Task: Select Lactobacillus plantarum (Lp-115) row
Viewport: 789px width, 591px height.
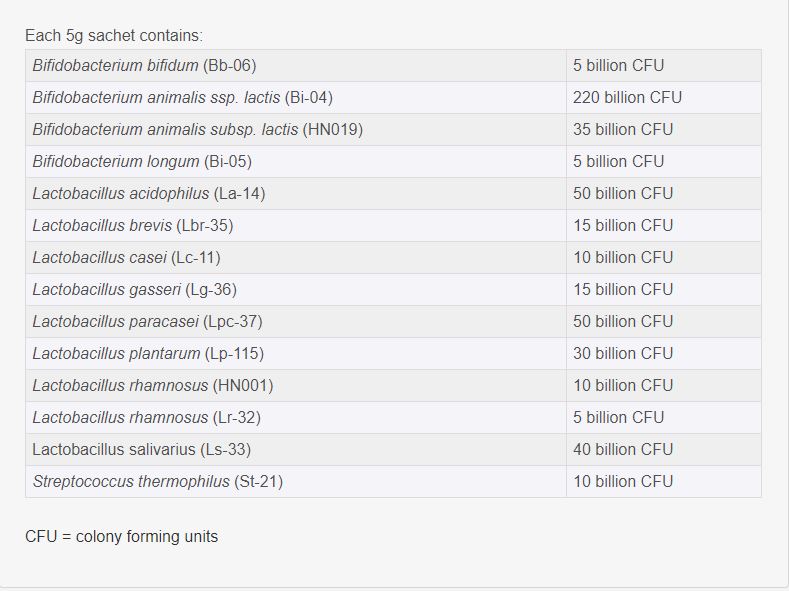Action: pos(148,354)
